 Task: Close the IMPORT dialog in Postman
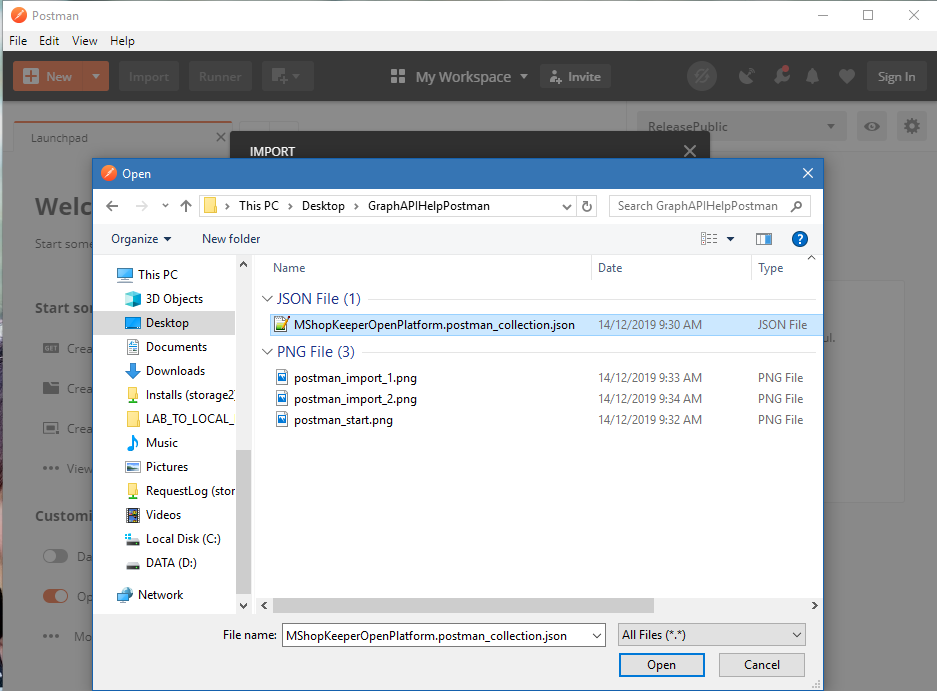690,151
